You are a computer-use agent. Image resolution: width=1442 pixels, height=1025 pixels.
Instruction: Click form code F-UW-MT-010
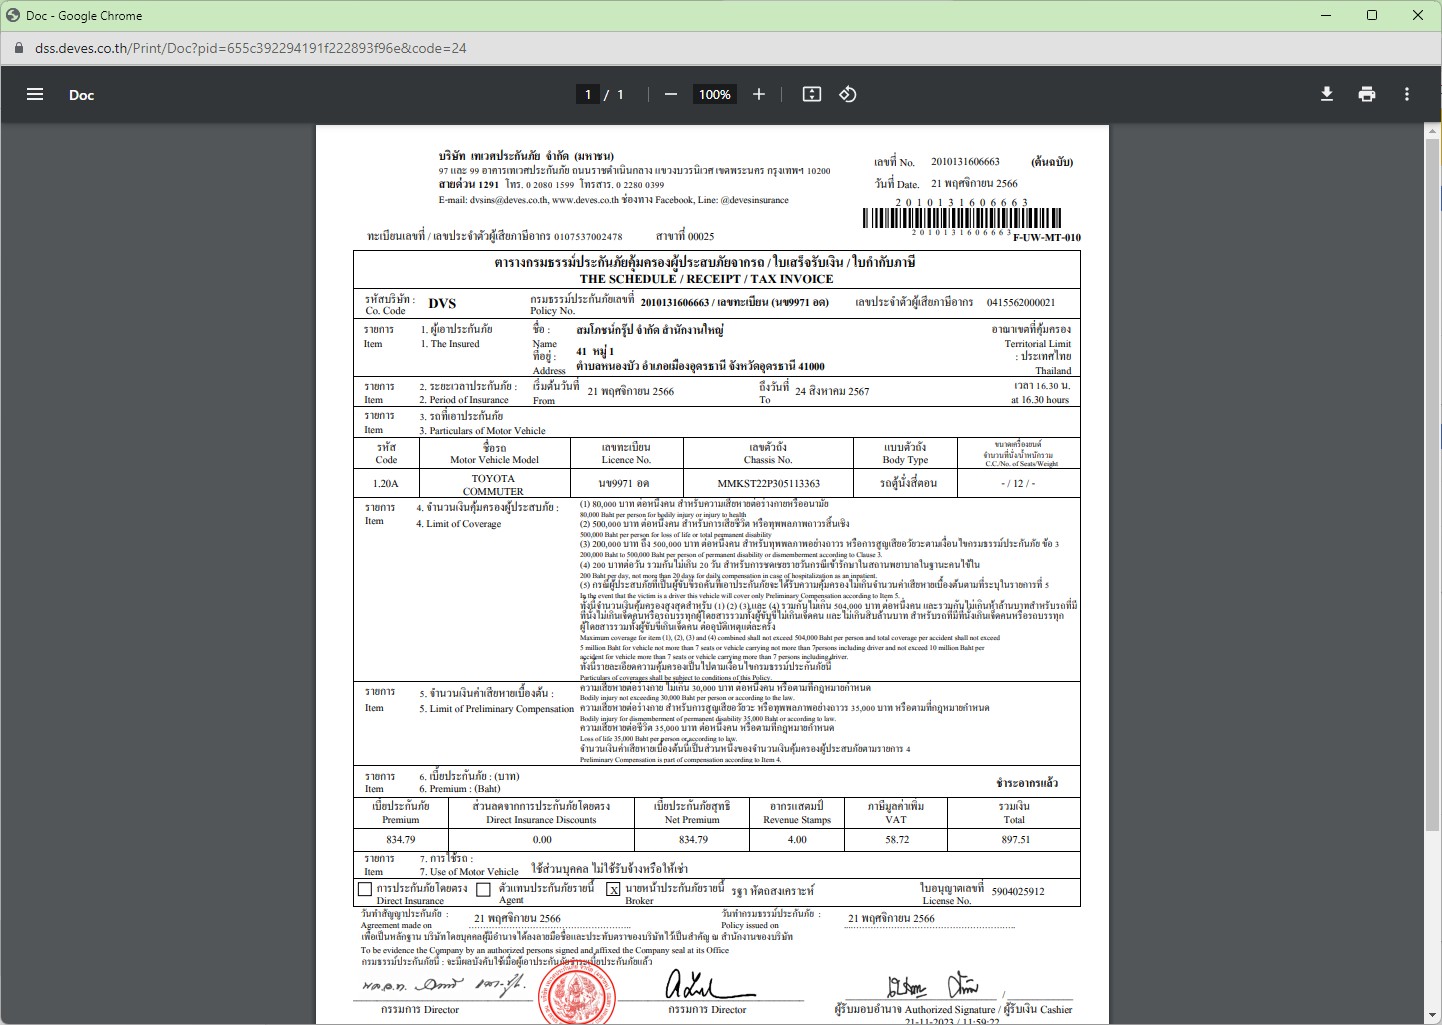click(x=1047, y=238)
